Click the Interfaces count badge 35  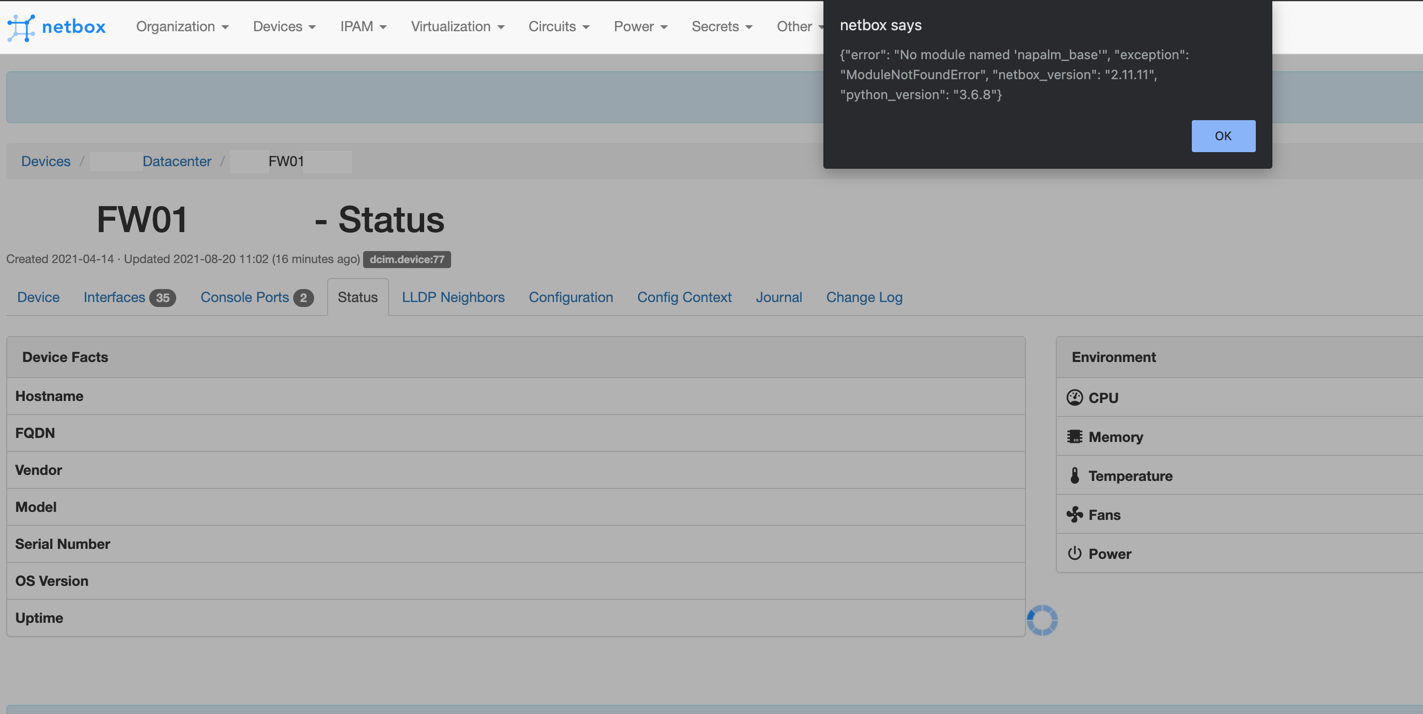point(163,298)
